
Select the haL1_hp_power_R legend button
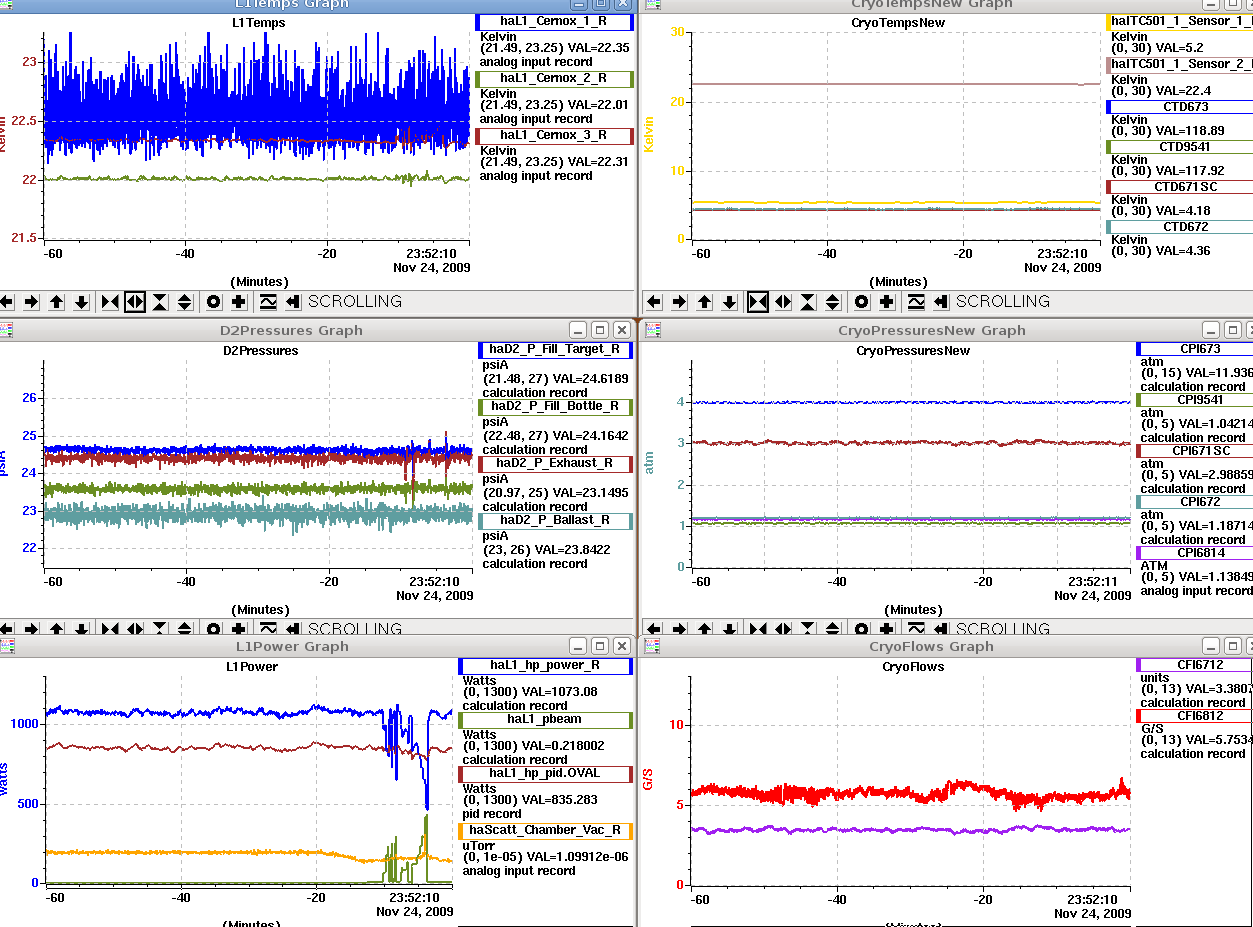[x=545, y=665]
